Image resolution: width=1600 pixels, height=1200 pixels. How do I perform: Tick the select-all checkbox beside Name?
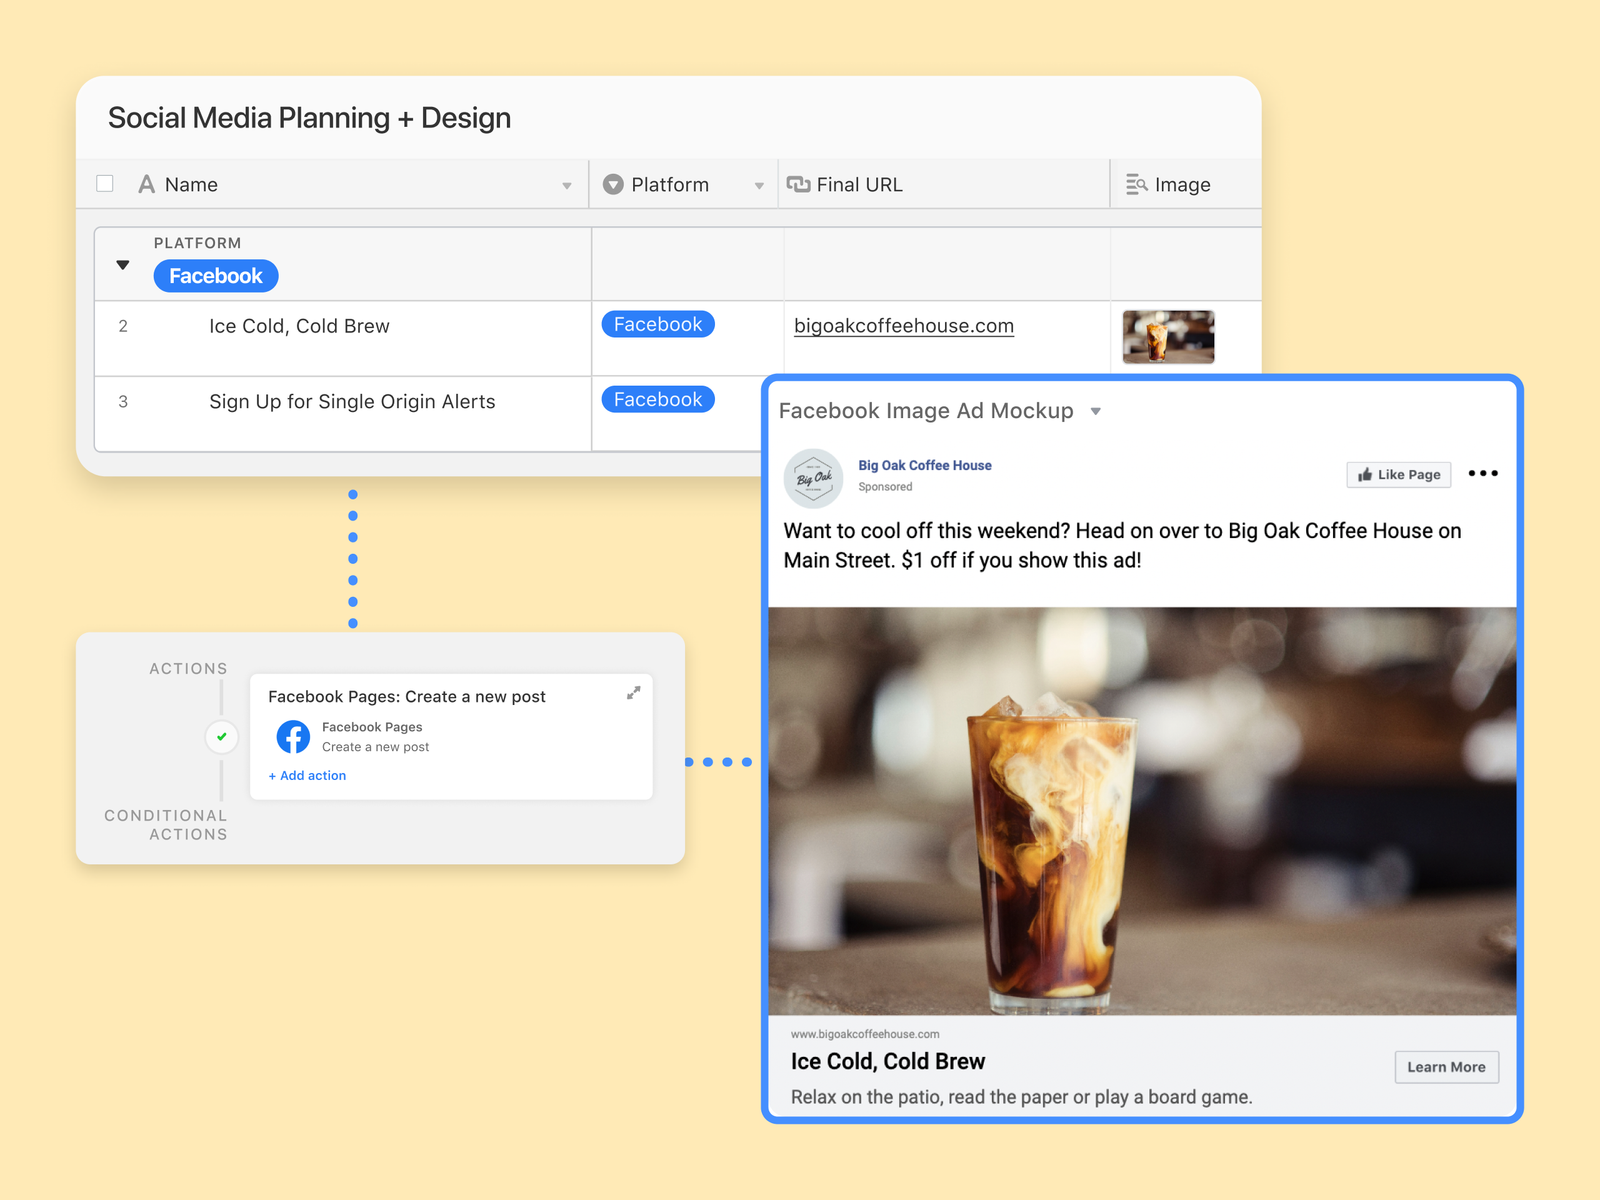105,184
